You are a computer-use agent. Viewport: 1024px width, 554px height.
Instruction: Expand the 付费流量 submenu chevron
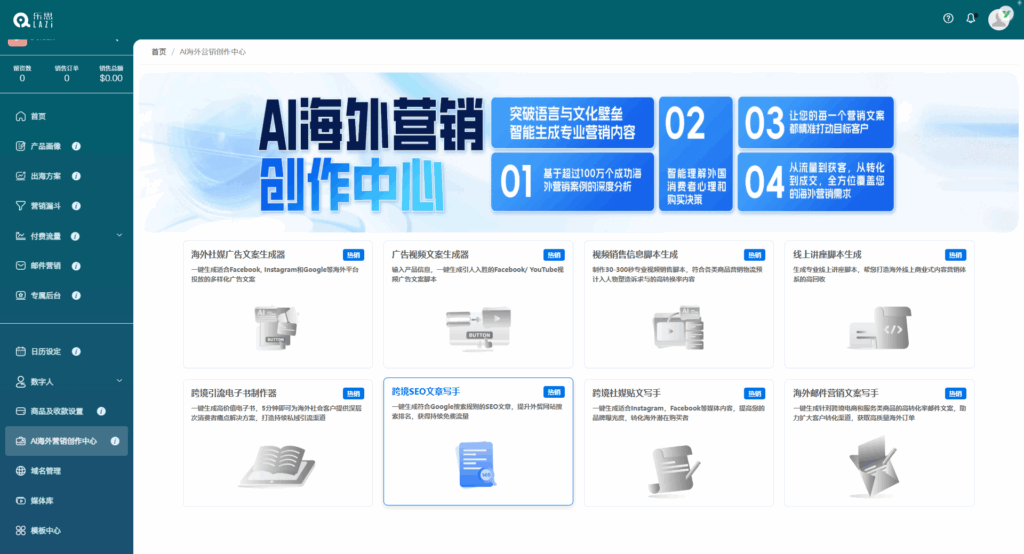[119, 235]
